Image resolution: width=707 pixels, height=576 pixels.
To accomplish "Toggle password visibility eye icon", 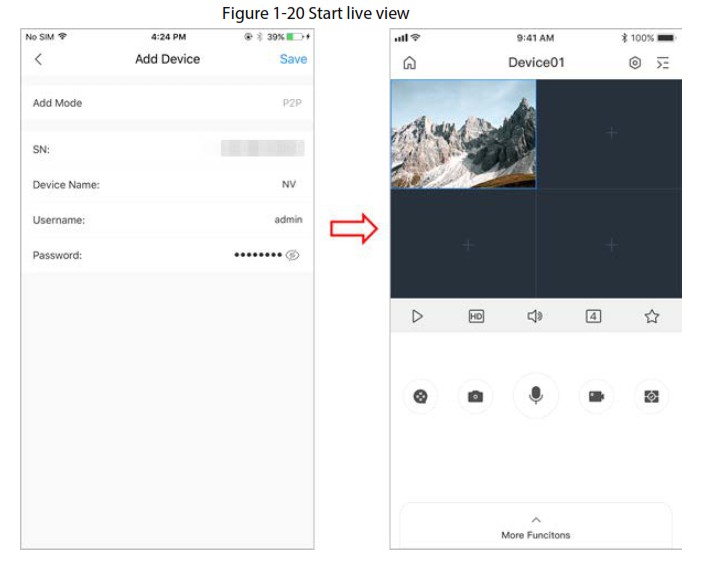I will (292, 255).
